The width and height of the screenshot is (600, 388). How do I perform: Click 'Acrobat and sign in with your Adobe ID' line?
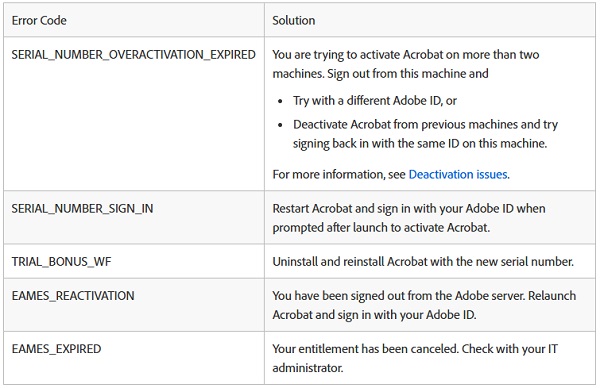pyautogui.click(x=374, y=315)
